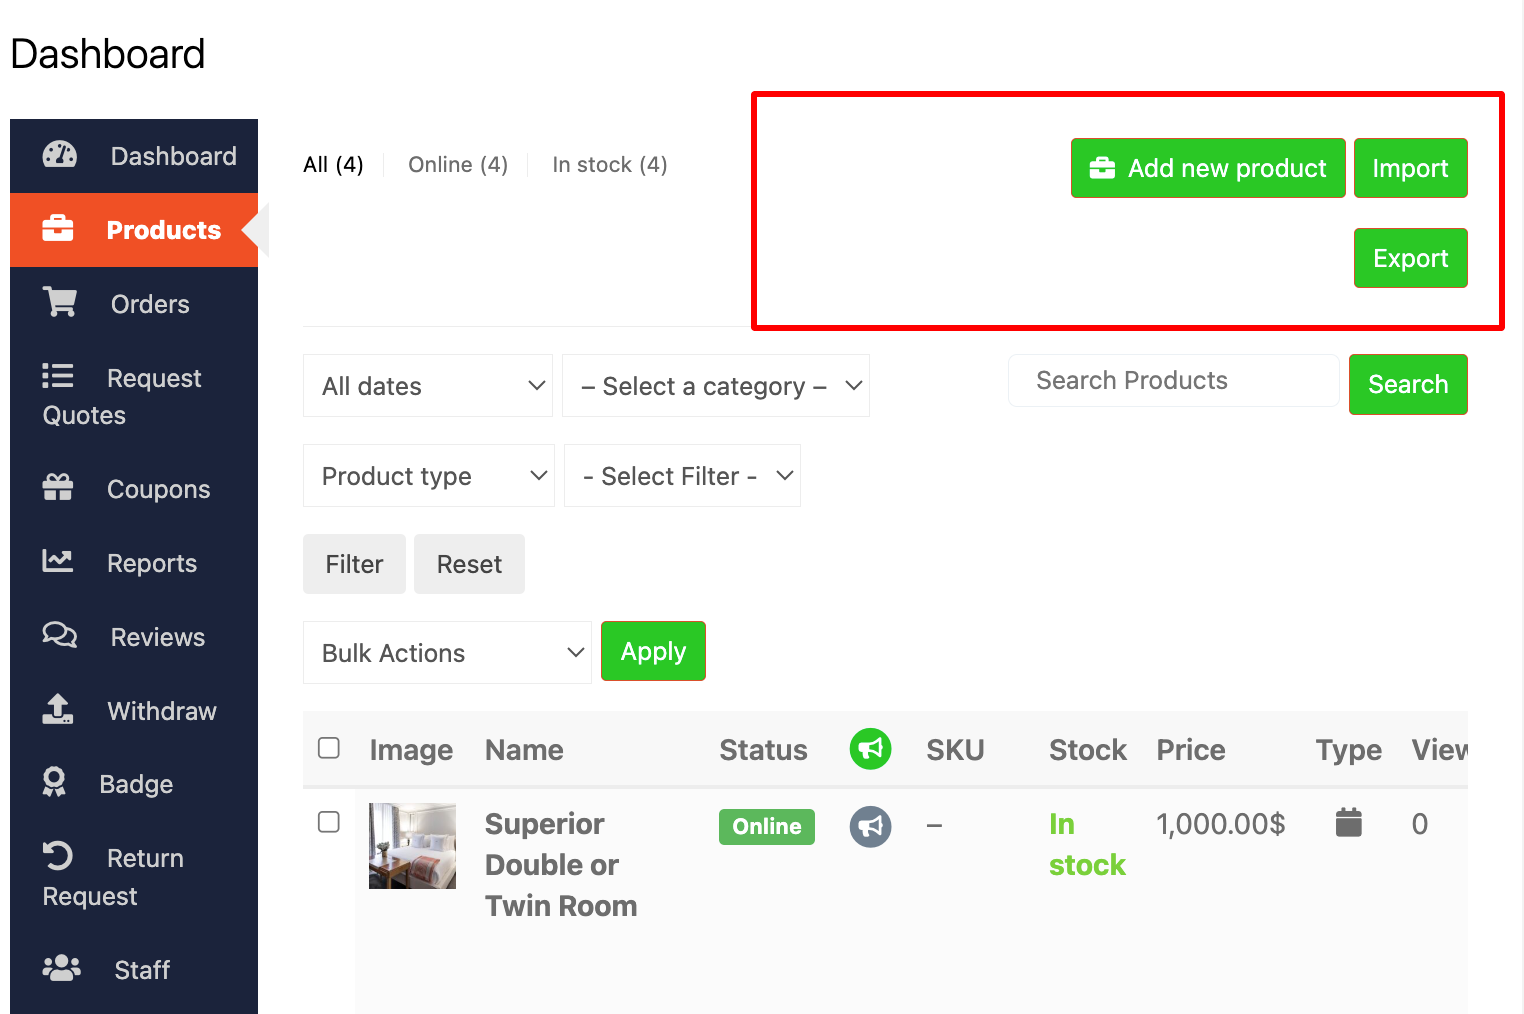Screen dimensions: 1524x1014
Task: Check the Superior Double or Twin Room row checkbox
Action: click(329, 822)
